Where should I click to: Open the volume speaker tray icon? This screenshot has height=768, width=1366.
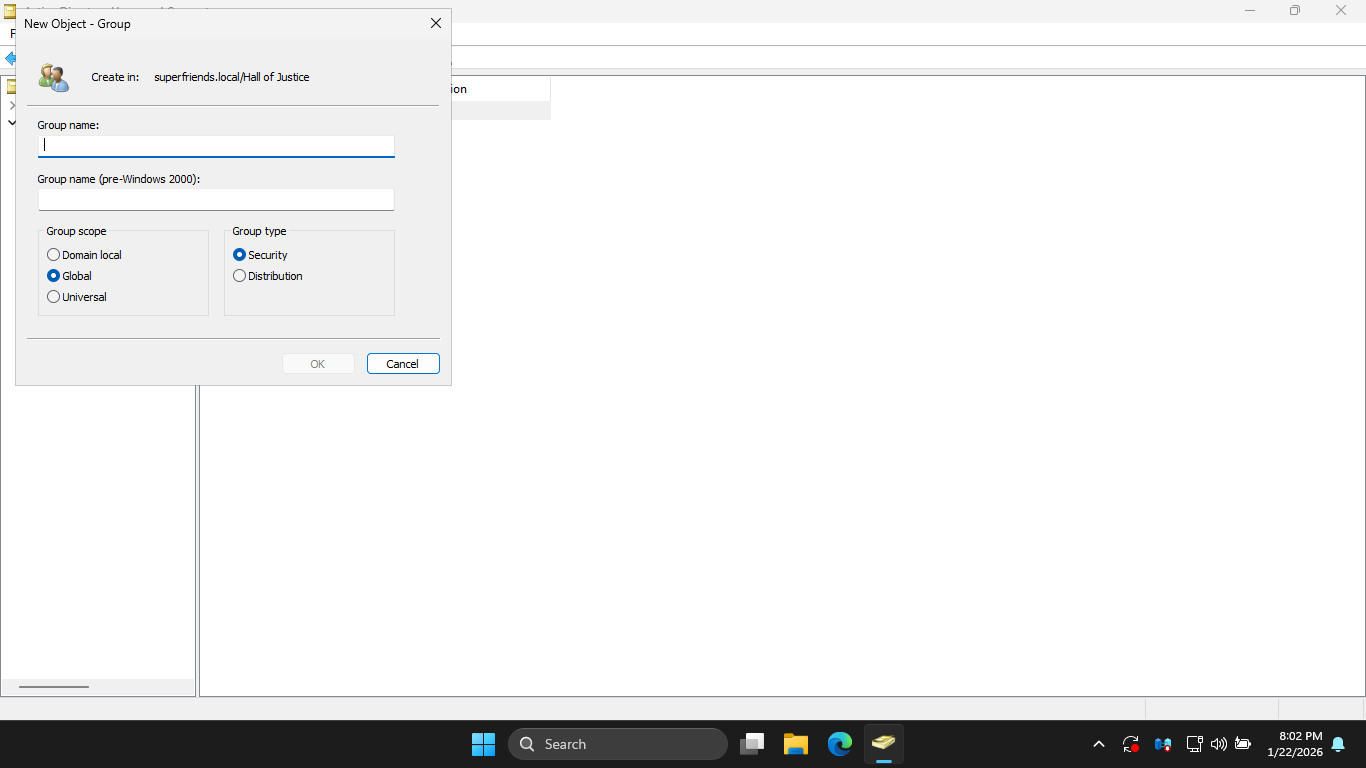pyautogui.click(x=1218, y=744)
